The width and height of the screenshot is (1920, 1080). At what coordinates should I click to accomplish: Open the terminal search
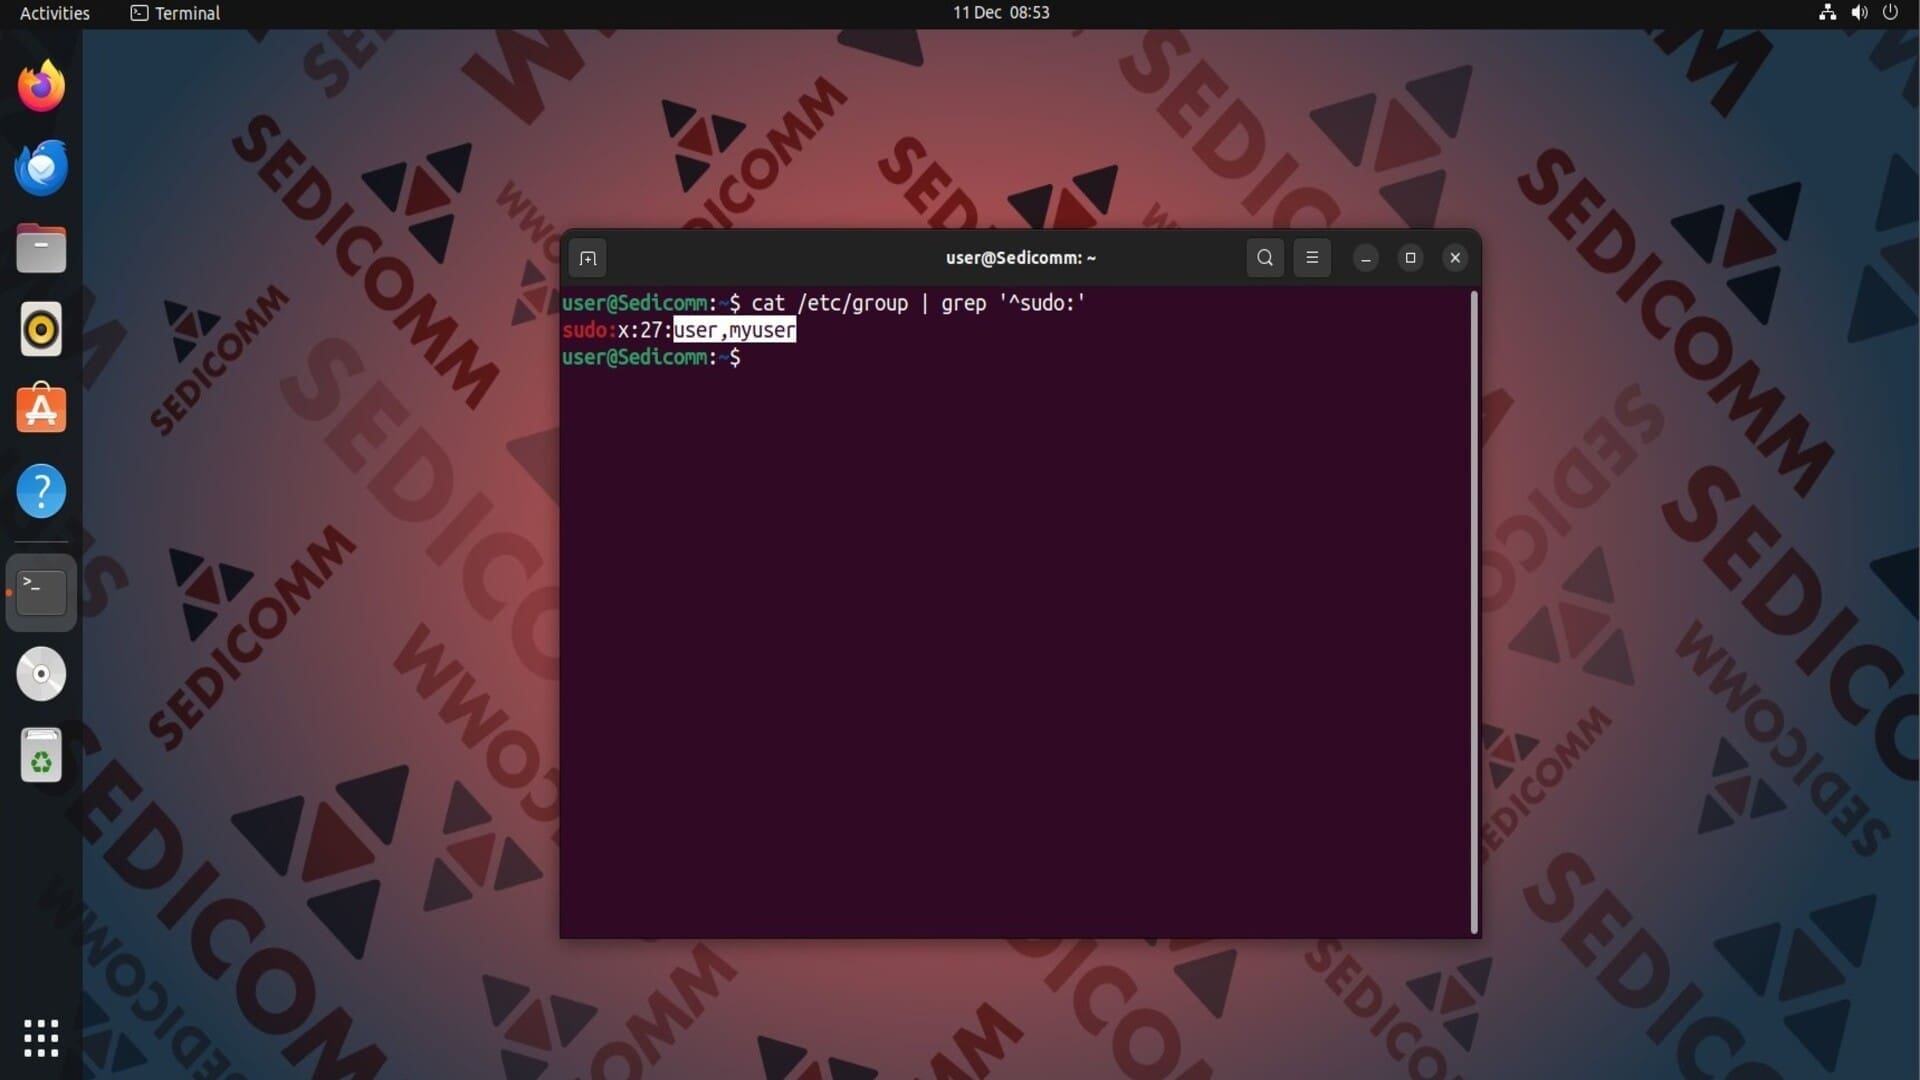tap(1264, 258)
